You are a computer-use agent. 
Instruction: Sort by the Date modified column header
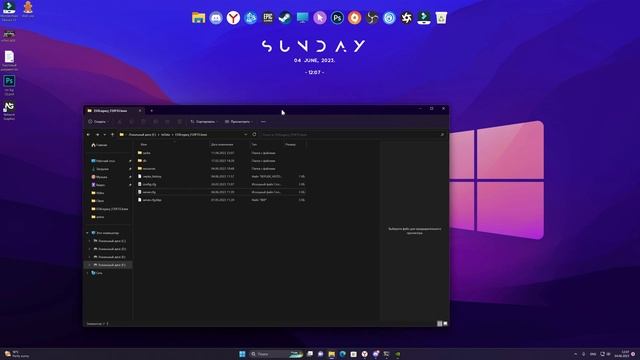[222, 144]
